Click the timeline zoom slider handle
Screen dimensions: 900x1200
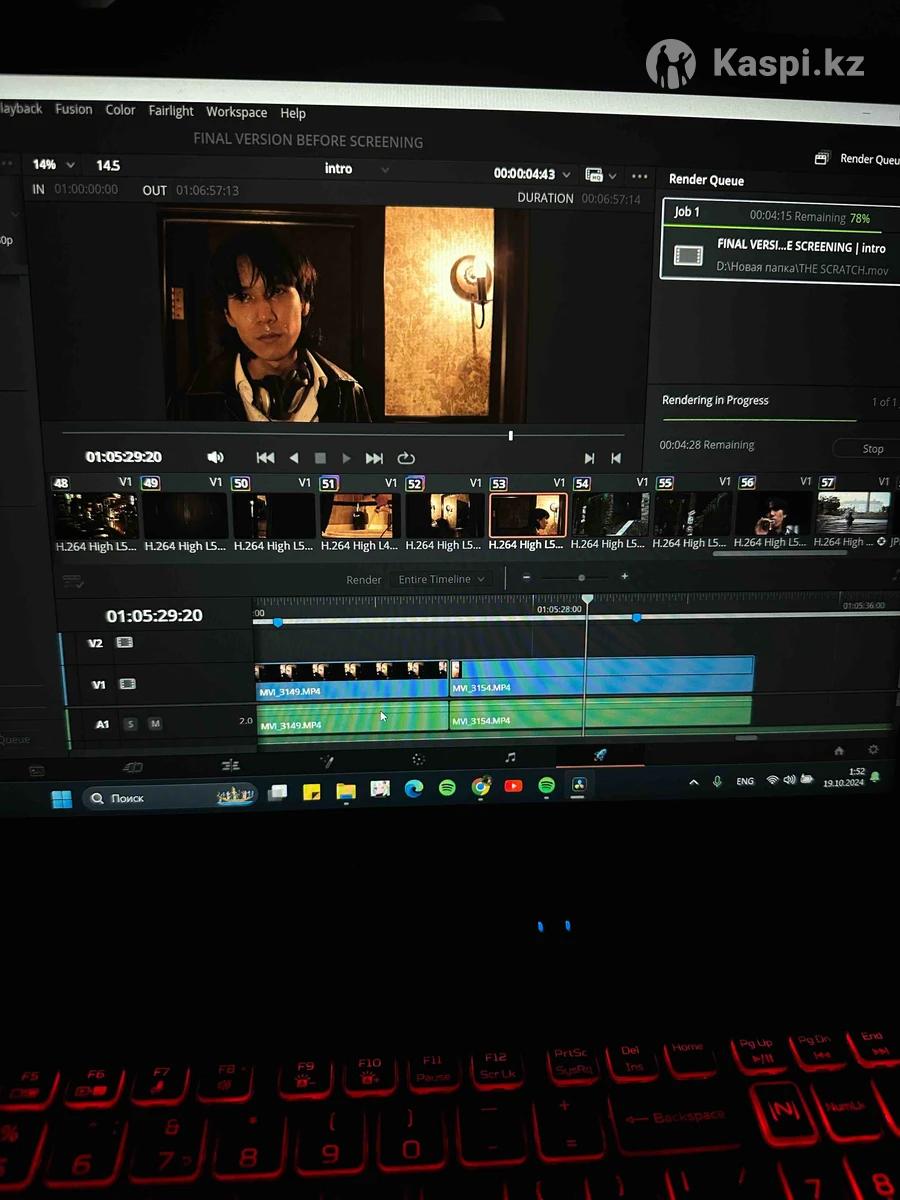pos(581,578)
